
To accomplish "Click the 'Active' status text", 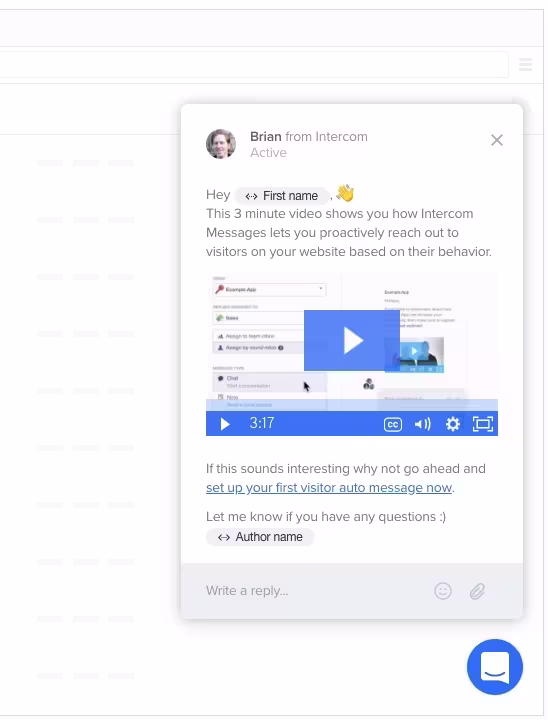I will 268,153.
